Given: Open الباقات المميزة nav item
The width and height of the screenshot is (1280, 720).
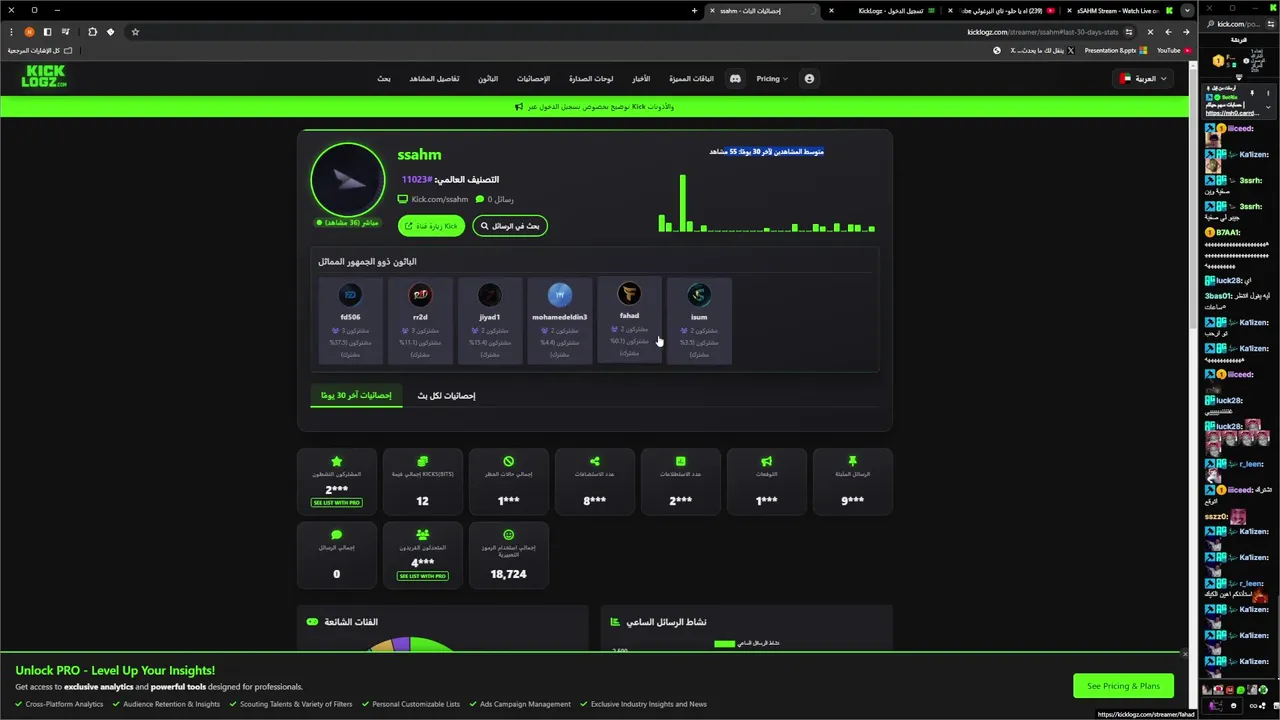Looking at the screenshot, I should tap(691, 78).
